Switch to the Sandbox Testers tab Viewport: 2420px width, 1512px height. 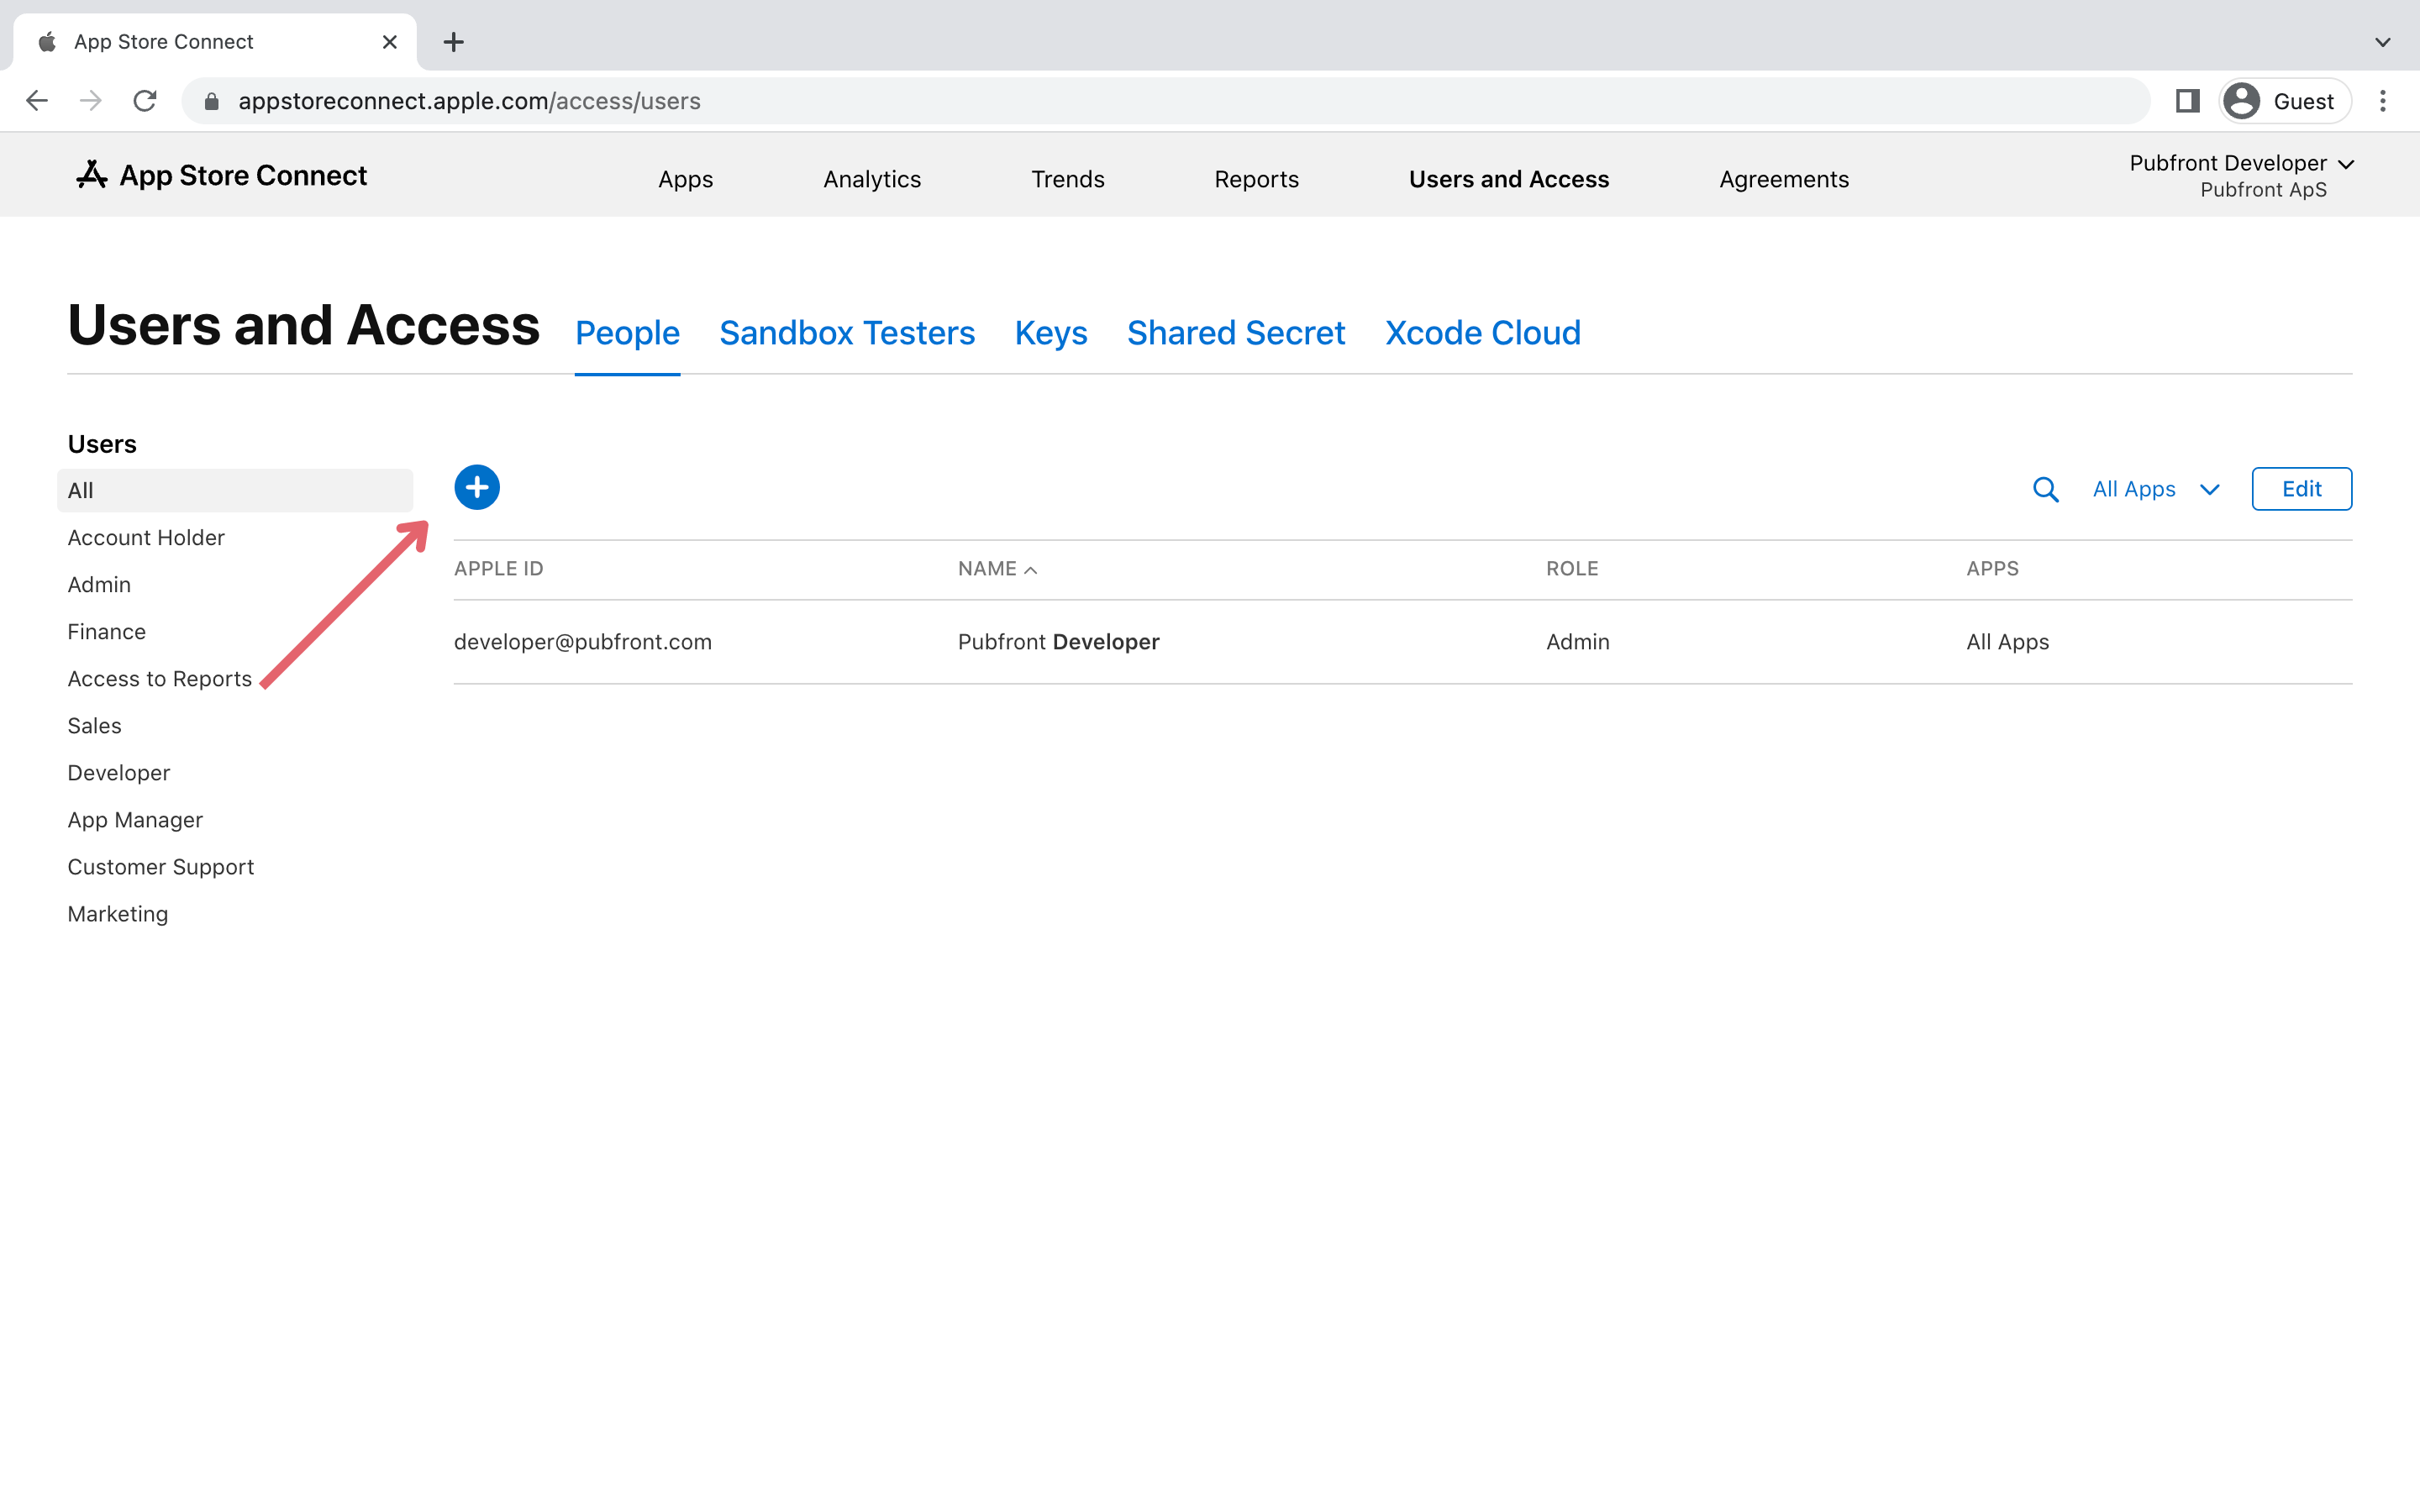pos(846,333)
